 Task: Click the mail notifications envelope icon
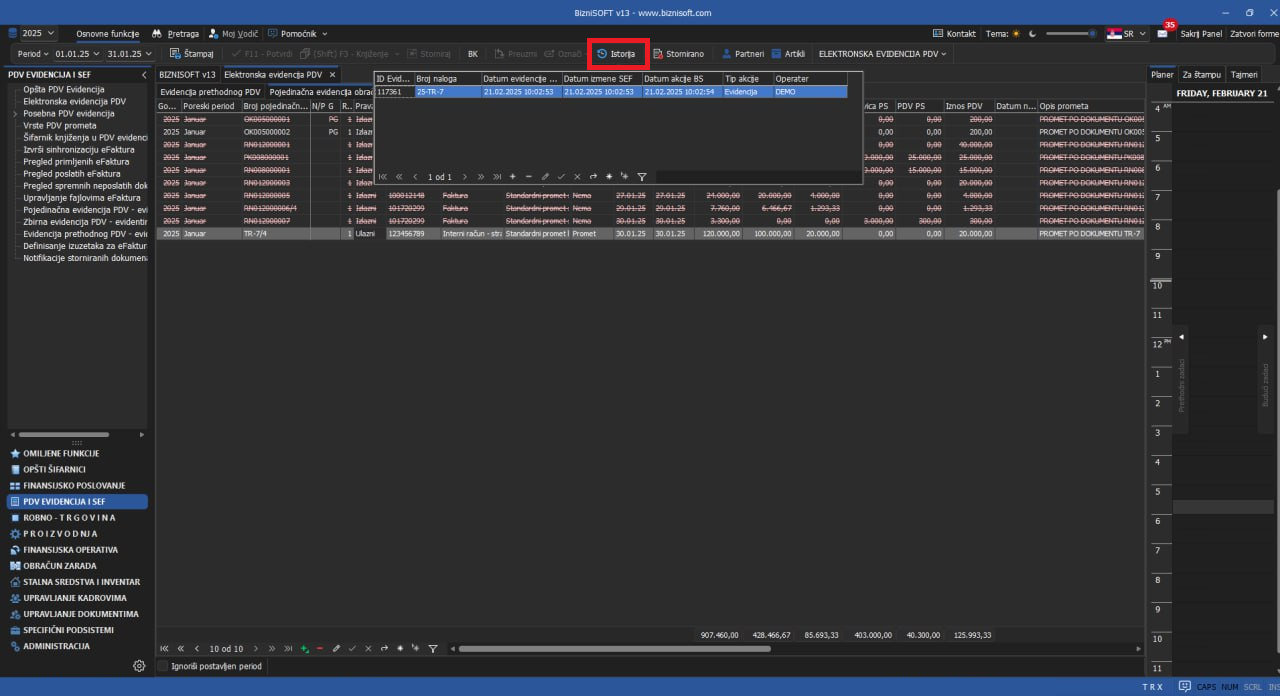click(x=1162, y=33)
